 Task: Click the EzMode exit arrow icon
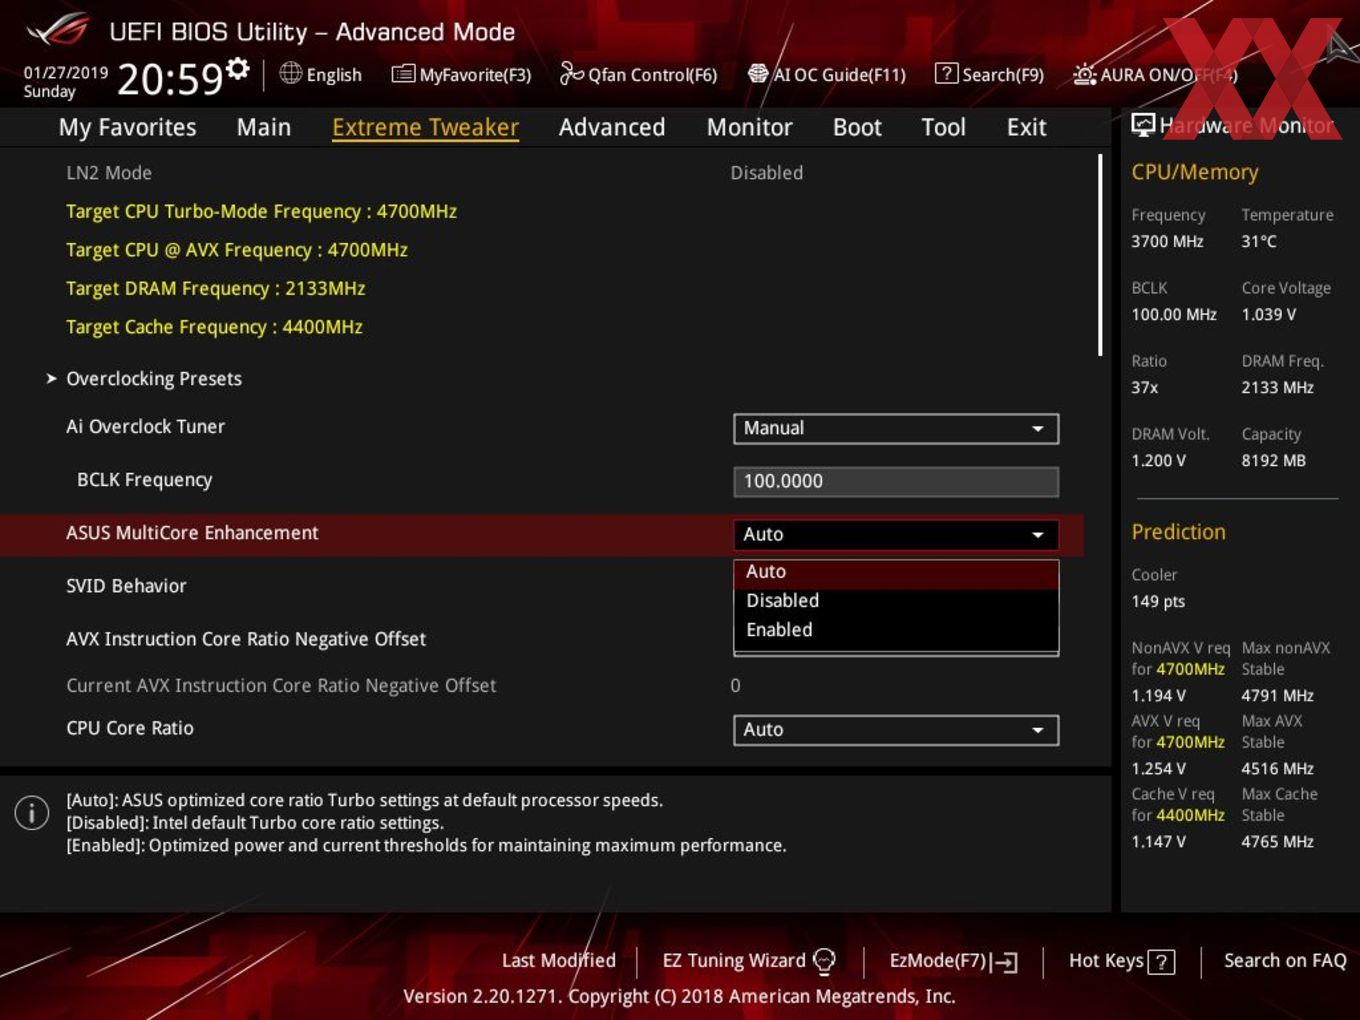(x=1004, y=962)
